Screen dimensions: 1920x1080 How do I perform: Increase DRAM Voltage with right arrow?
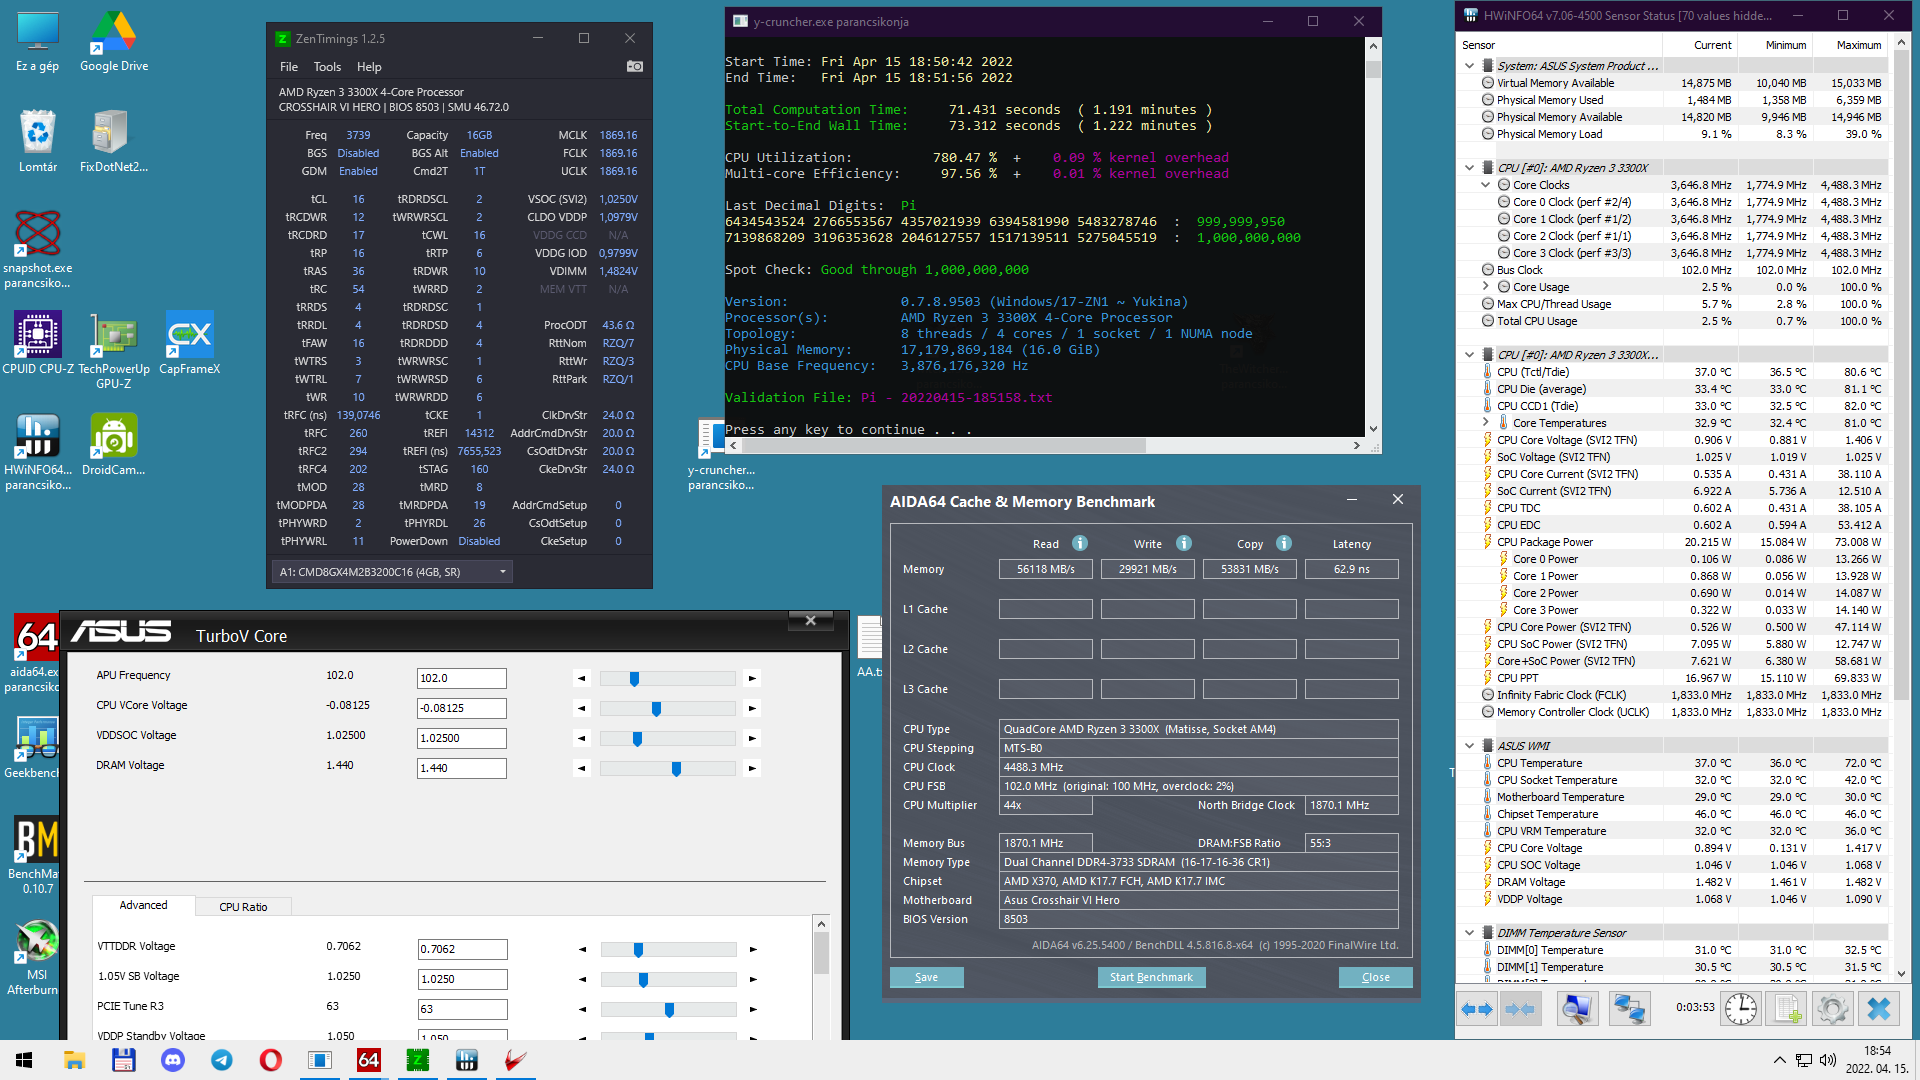[x=752, y=768]
